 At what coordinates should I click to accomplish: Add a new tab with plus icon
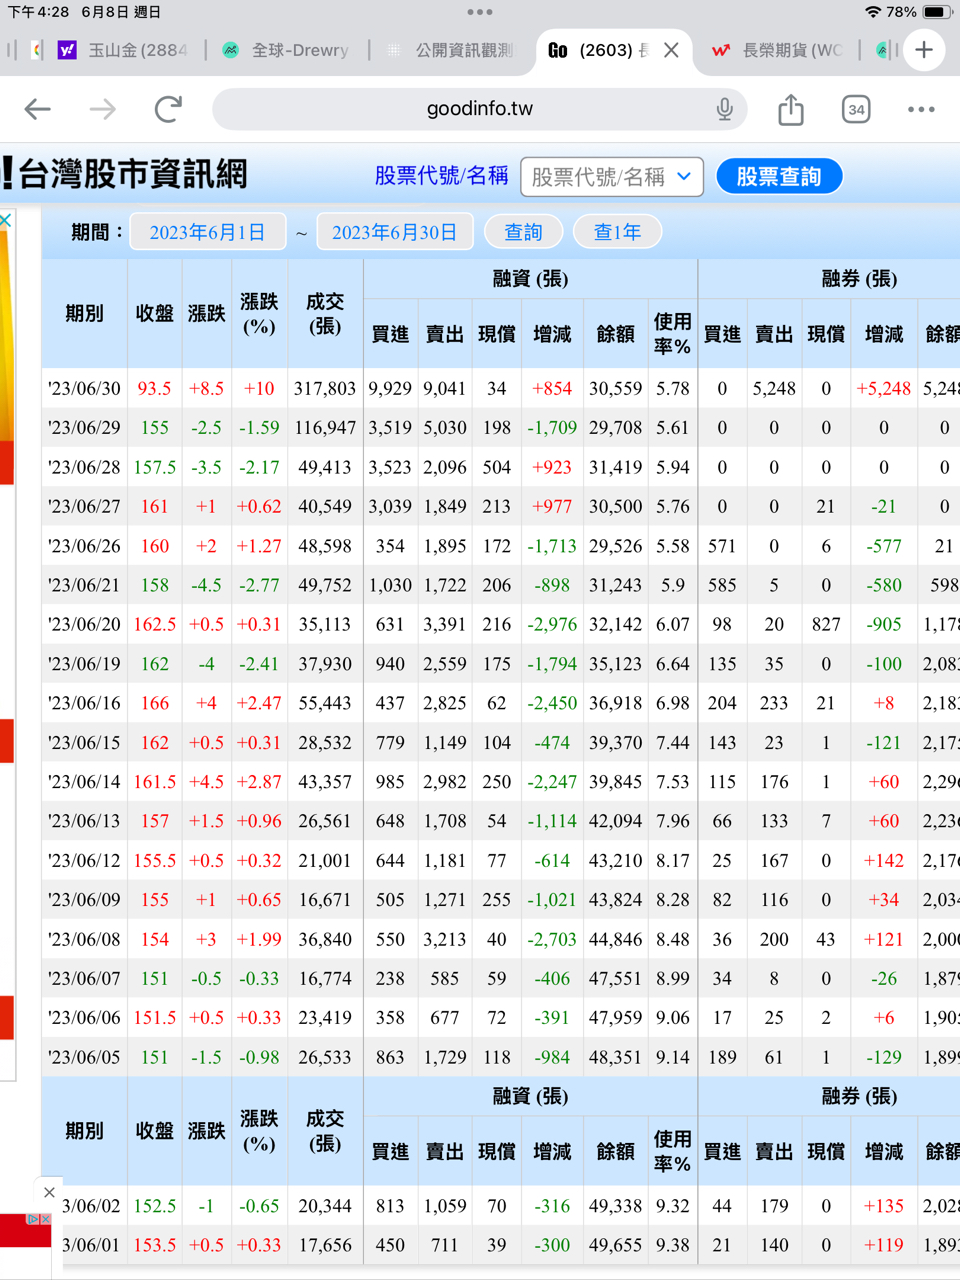pos(924,50)
